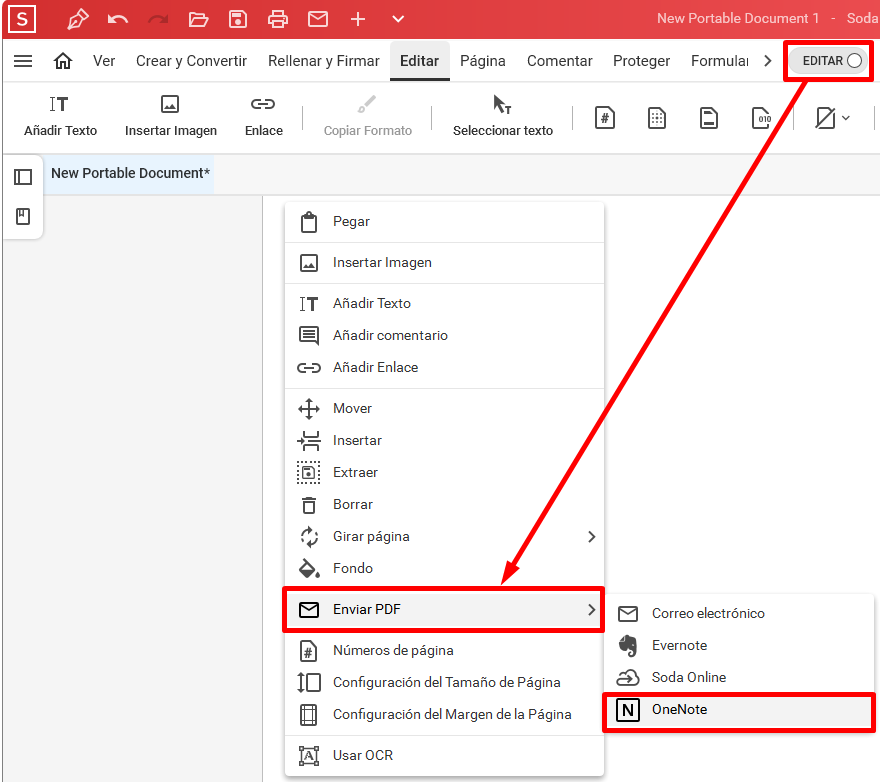Open the Crear y Convertir tab

click(x=191, y=61)
